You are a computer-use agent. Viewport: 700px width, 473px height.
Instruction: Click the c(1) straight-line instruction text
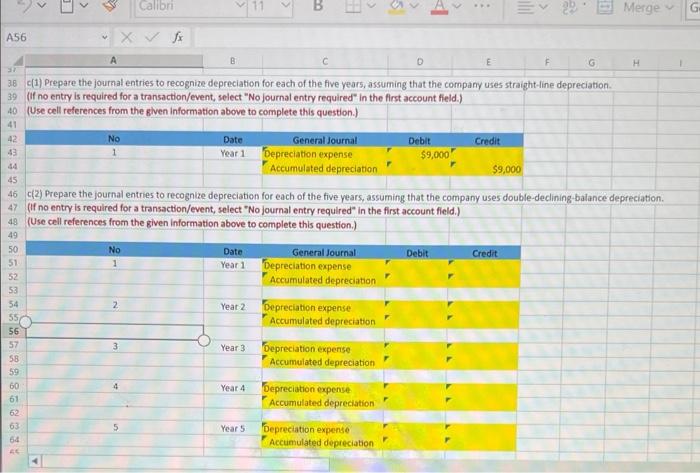coord(319,84)
